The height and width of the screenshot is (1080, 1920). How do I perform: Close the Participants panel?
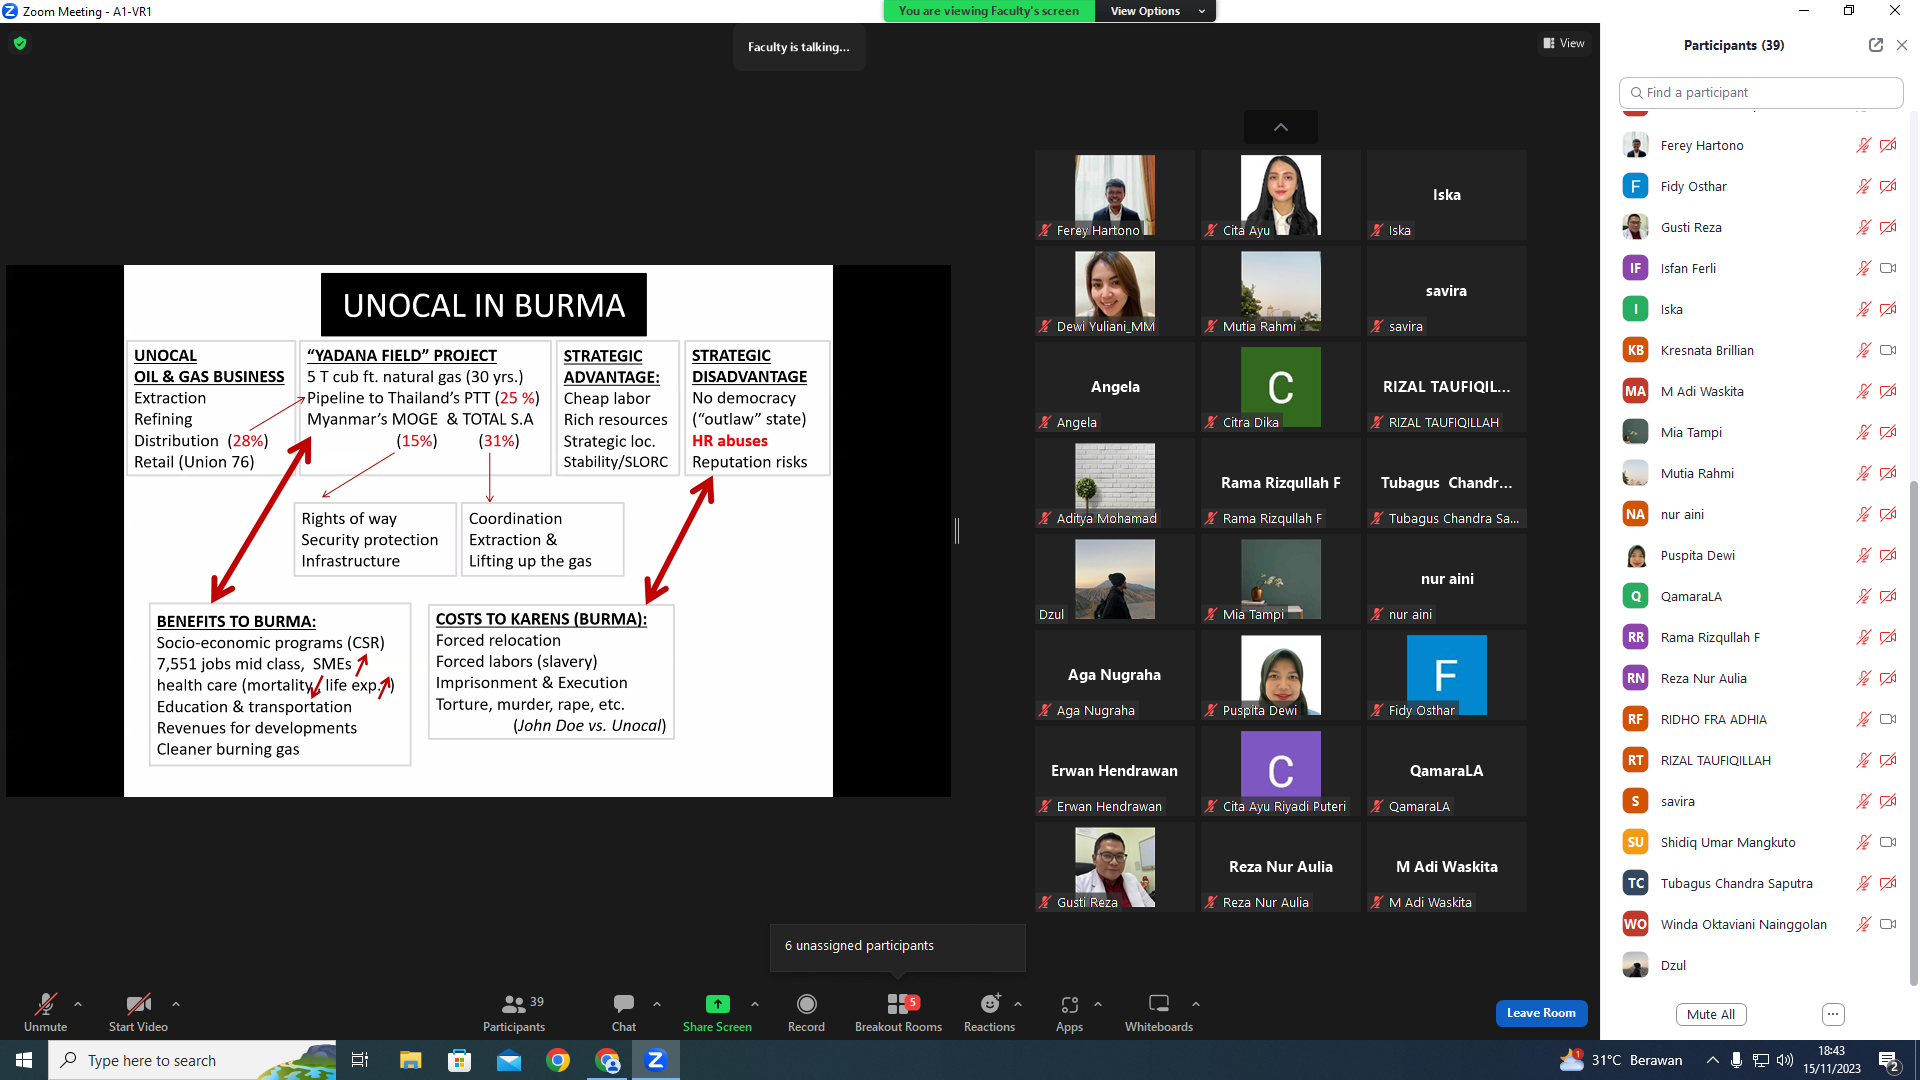(1902, 45)
